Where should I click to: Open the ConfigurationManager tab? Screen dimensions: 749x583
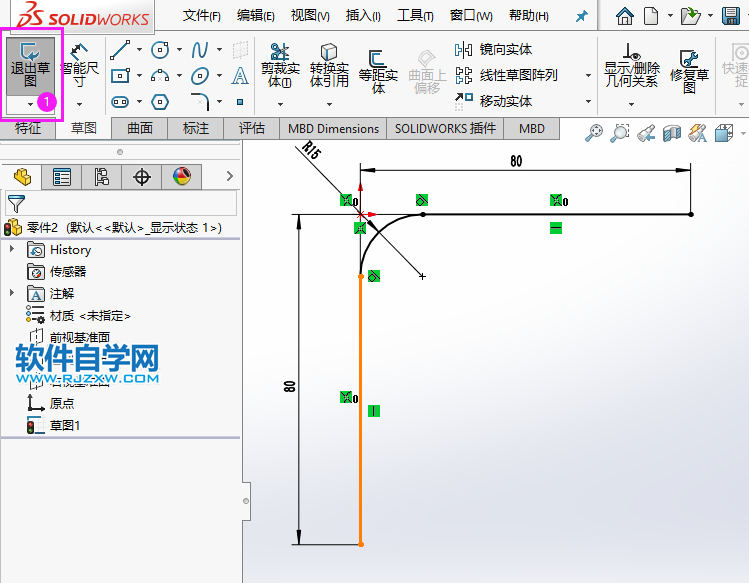[102, 177]
